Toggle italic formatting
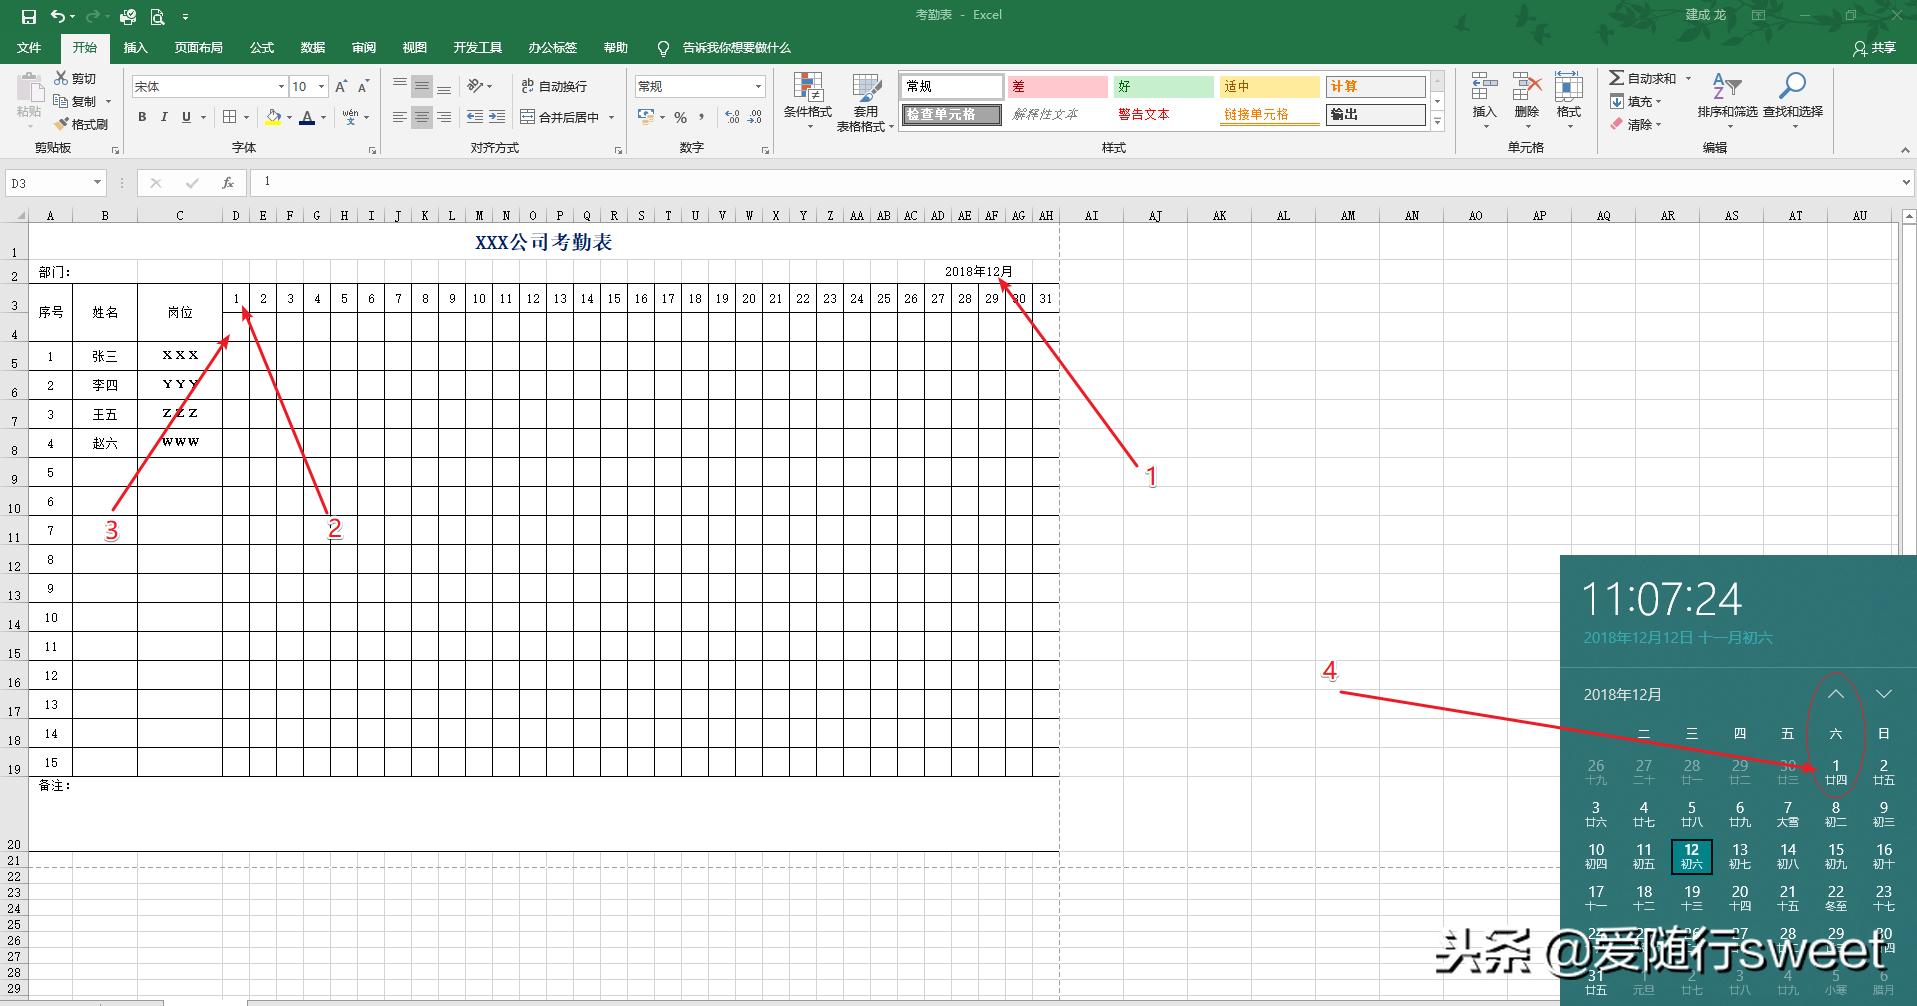 coord(164,117)
